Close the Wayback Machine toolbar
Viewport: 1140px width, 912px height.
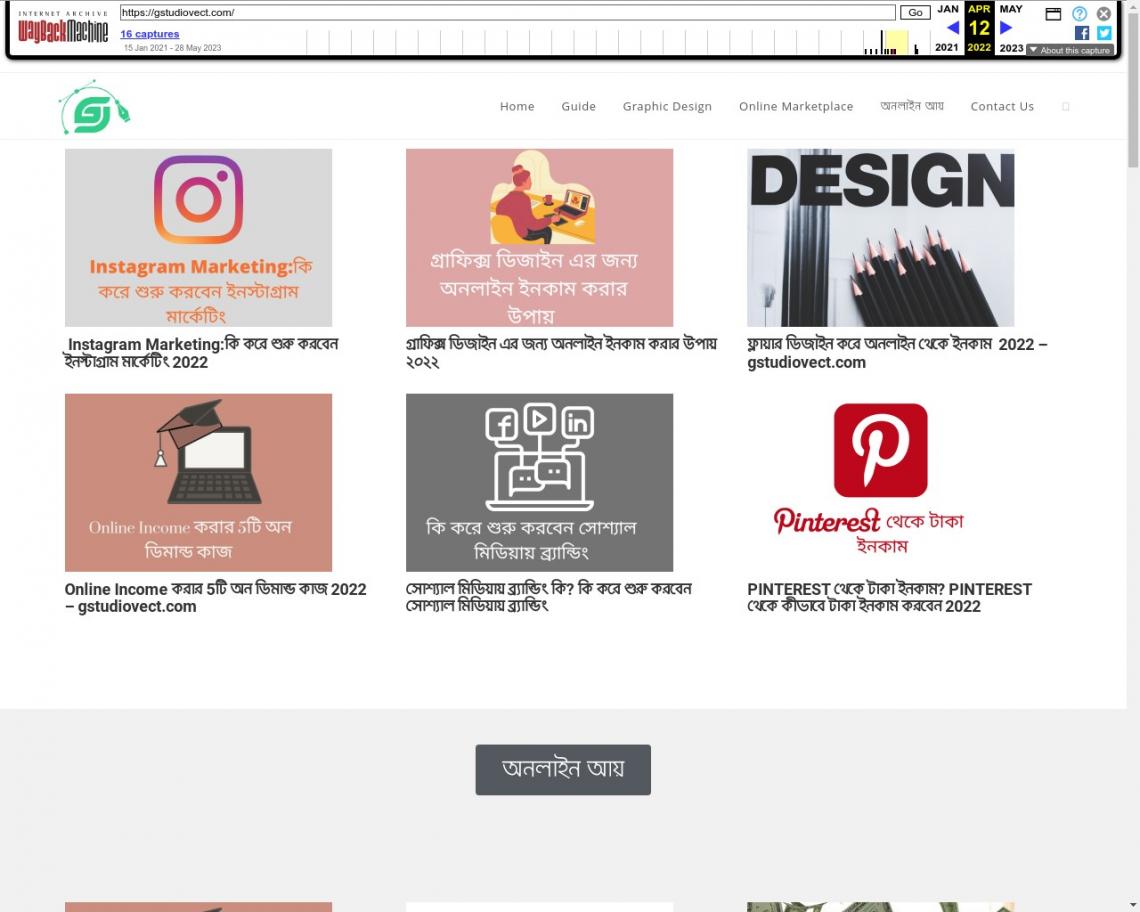(1104, 14)
